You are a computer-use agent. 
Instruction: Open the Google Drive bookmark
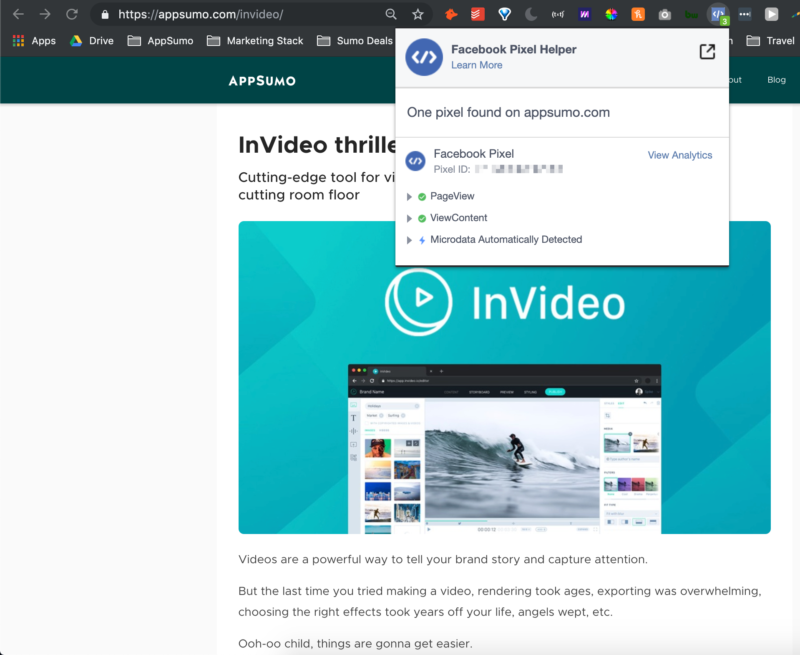(x=92, y=41)
